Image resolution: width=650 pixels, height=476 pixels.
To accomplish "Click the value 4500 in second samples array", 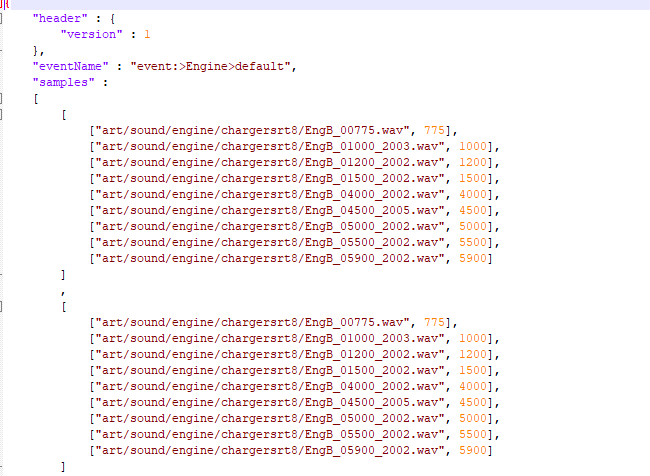I will [473, 403].
